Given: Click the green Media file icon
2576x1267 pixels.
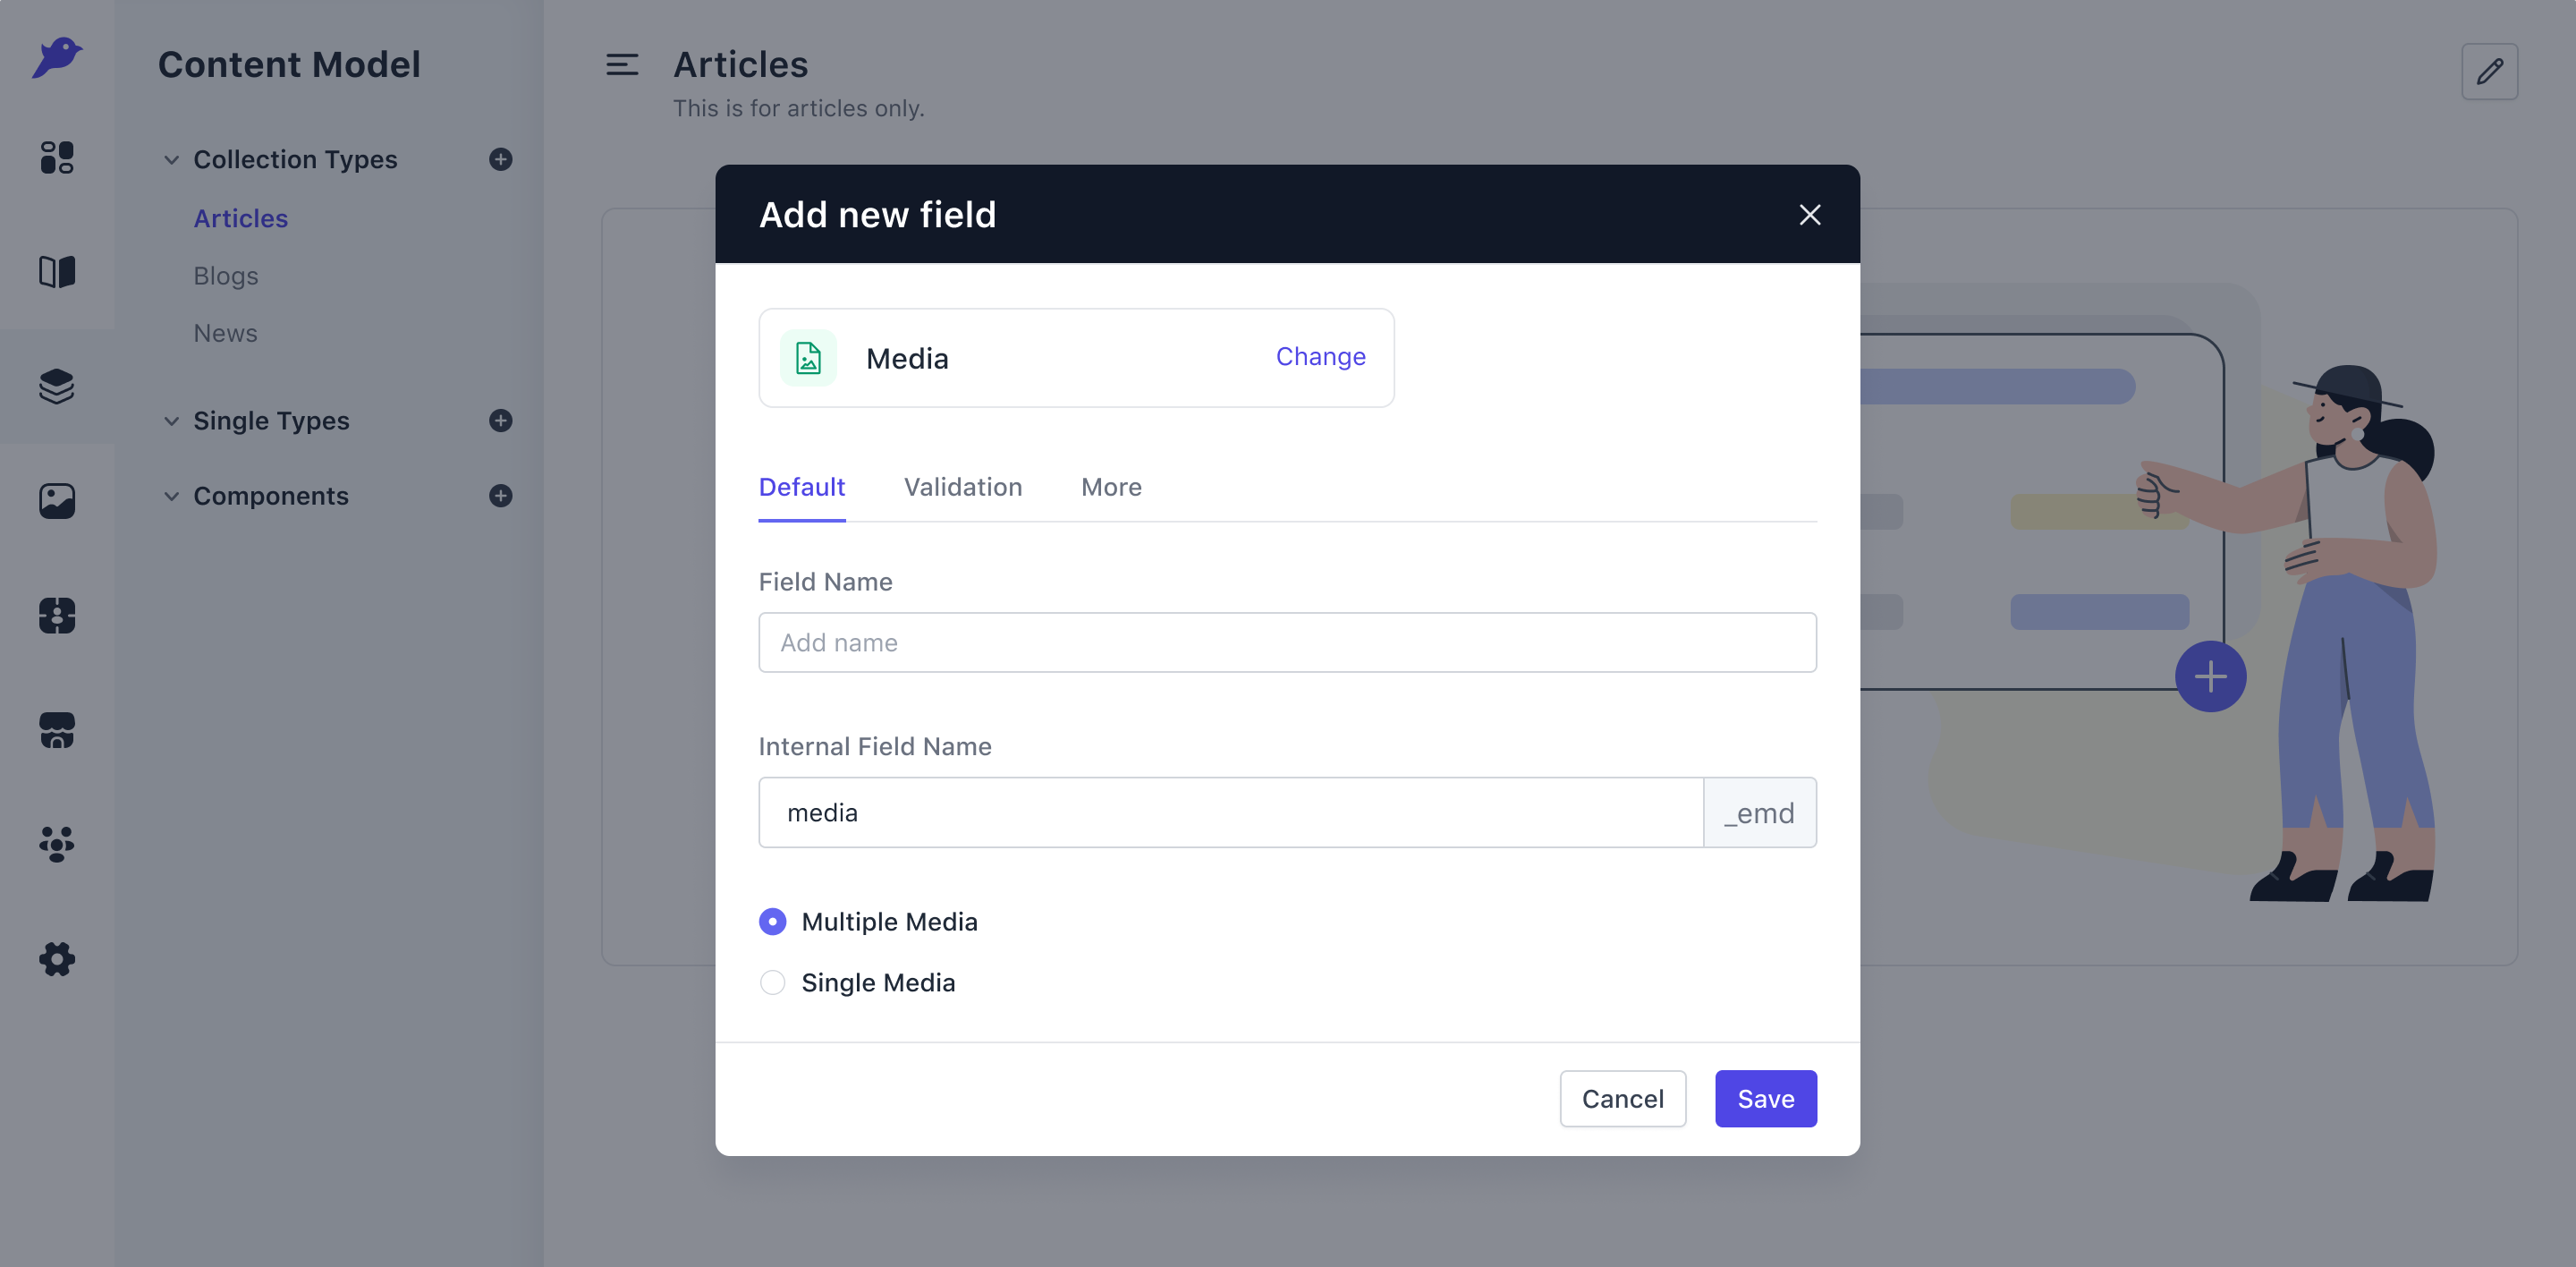Looking at the screenshot, I should point(808,358).
